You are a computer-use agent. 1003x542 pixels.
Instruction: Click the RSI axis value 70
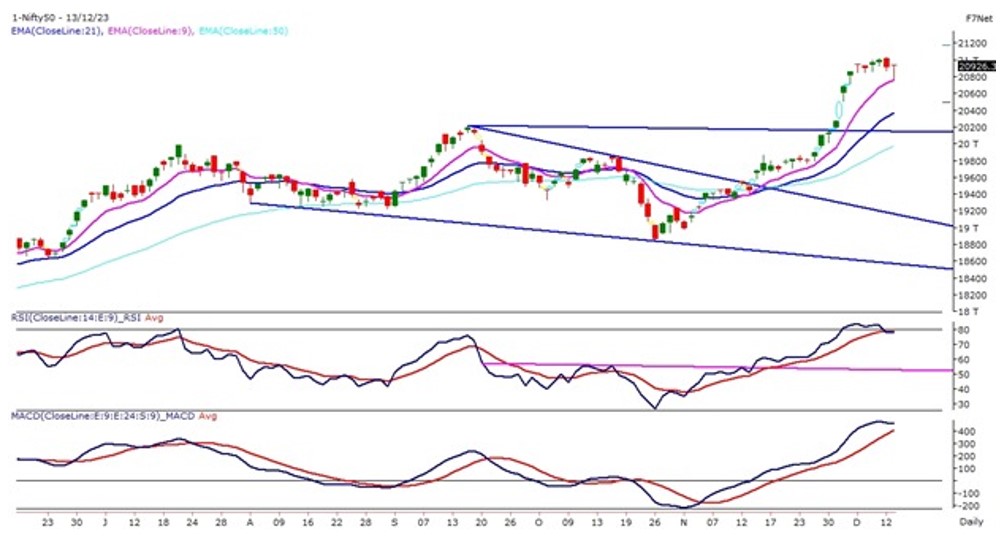tap(963, 345)
